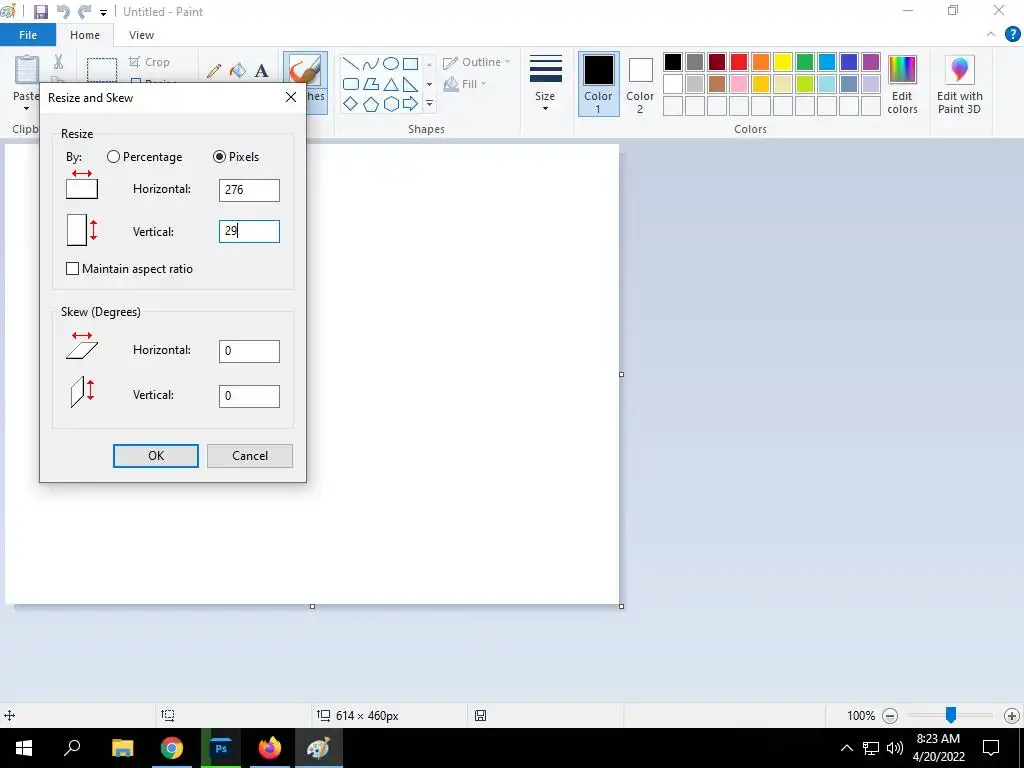The height and width of the screenshot is (768, 1024).
Task: Click OK in Resize and Skew
Action: click(x=155, y=456)
